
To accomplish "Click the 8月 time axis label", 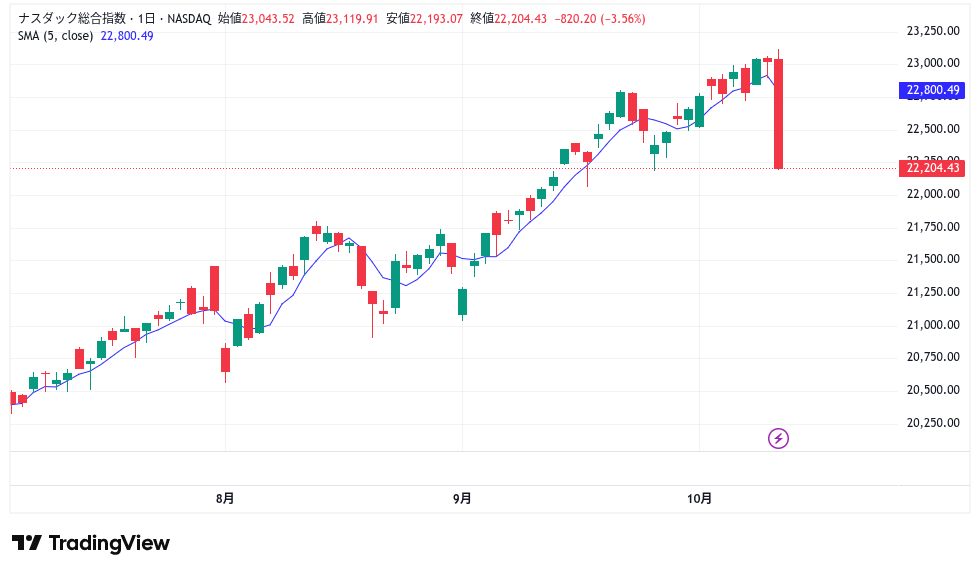I will coord(225,498).
